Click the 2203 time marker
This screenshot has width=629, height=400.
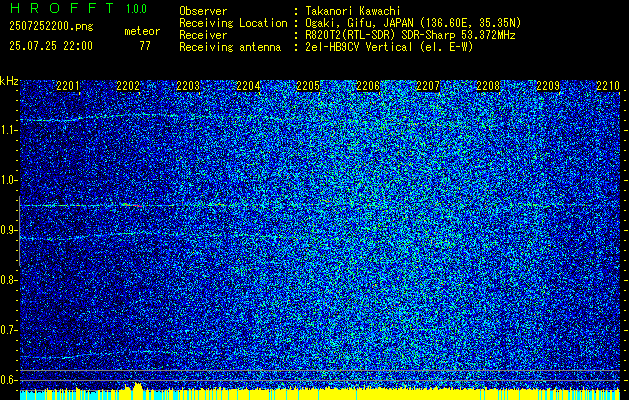(188, 86)
